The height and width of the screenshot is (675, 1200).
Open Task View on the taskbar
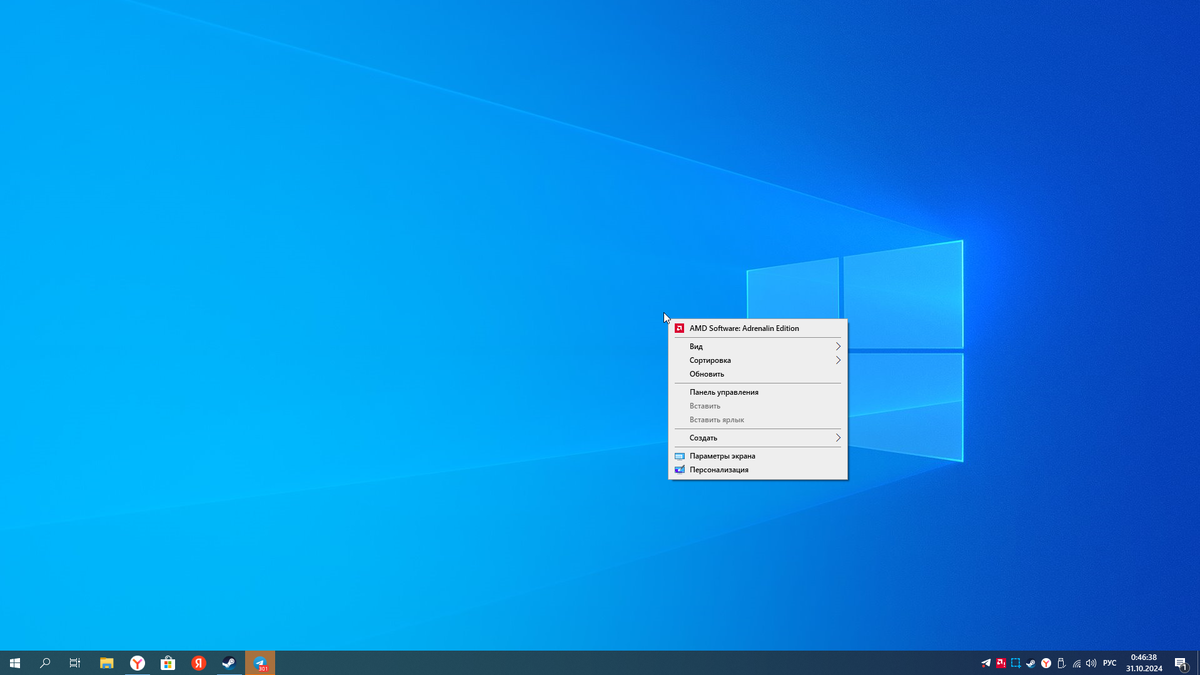[75, 663]
